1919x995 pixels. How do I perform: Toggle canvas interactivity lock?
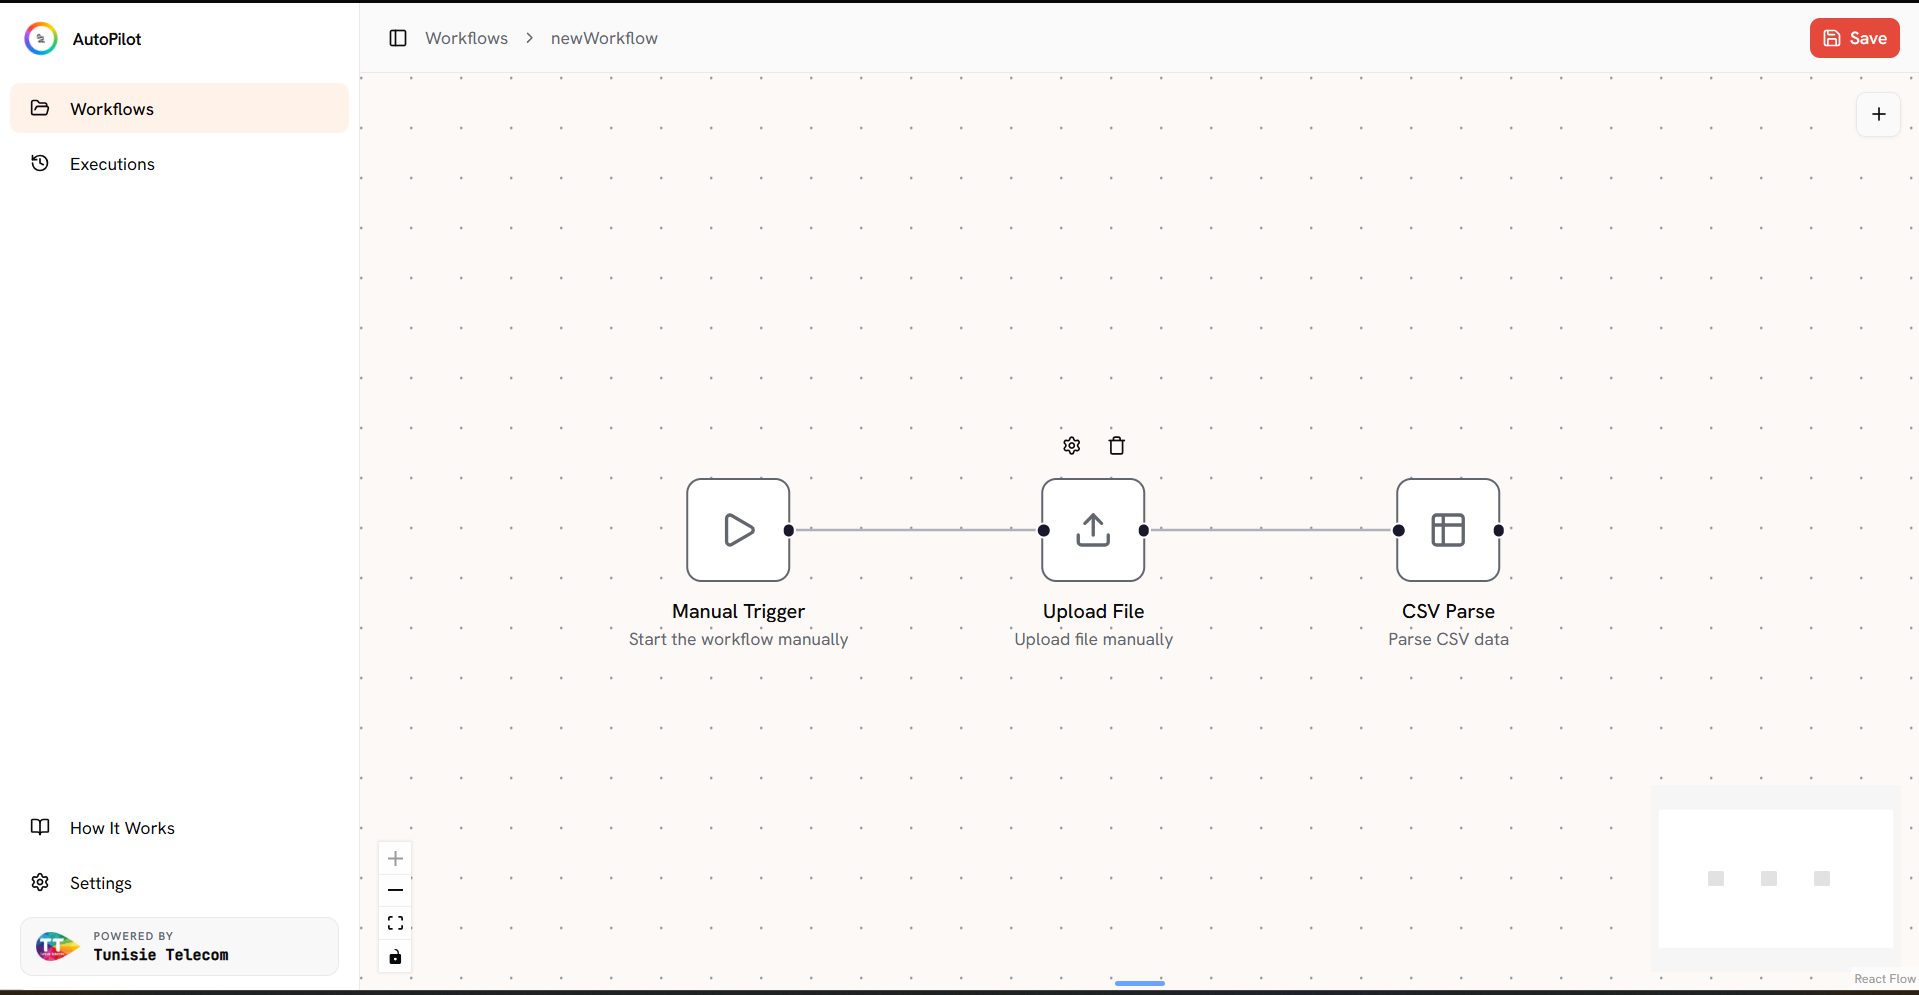[x=395, y=957]
